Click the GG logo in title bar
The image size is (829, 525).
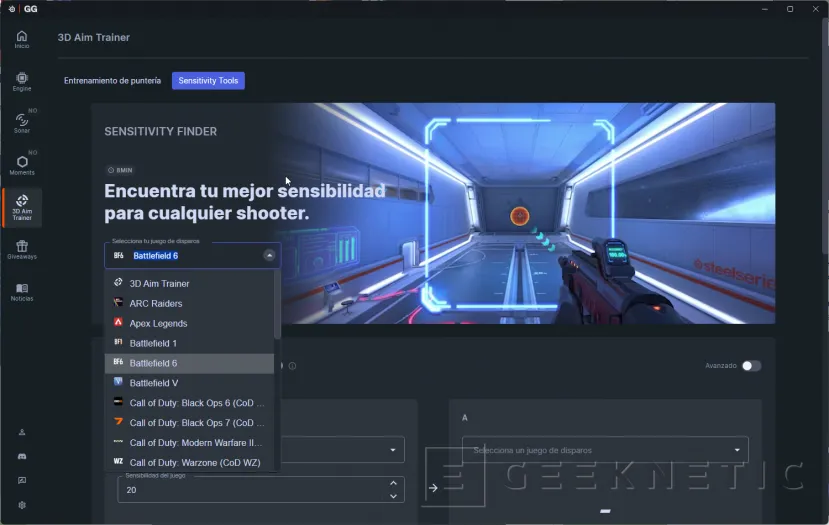(30, 9)
